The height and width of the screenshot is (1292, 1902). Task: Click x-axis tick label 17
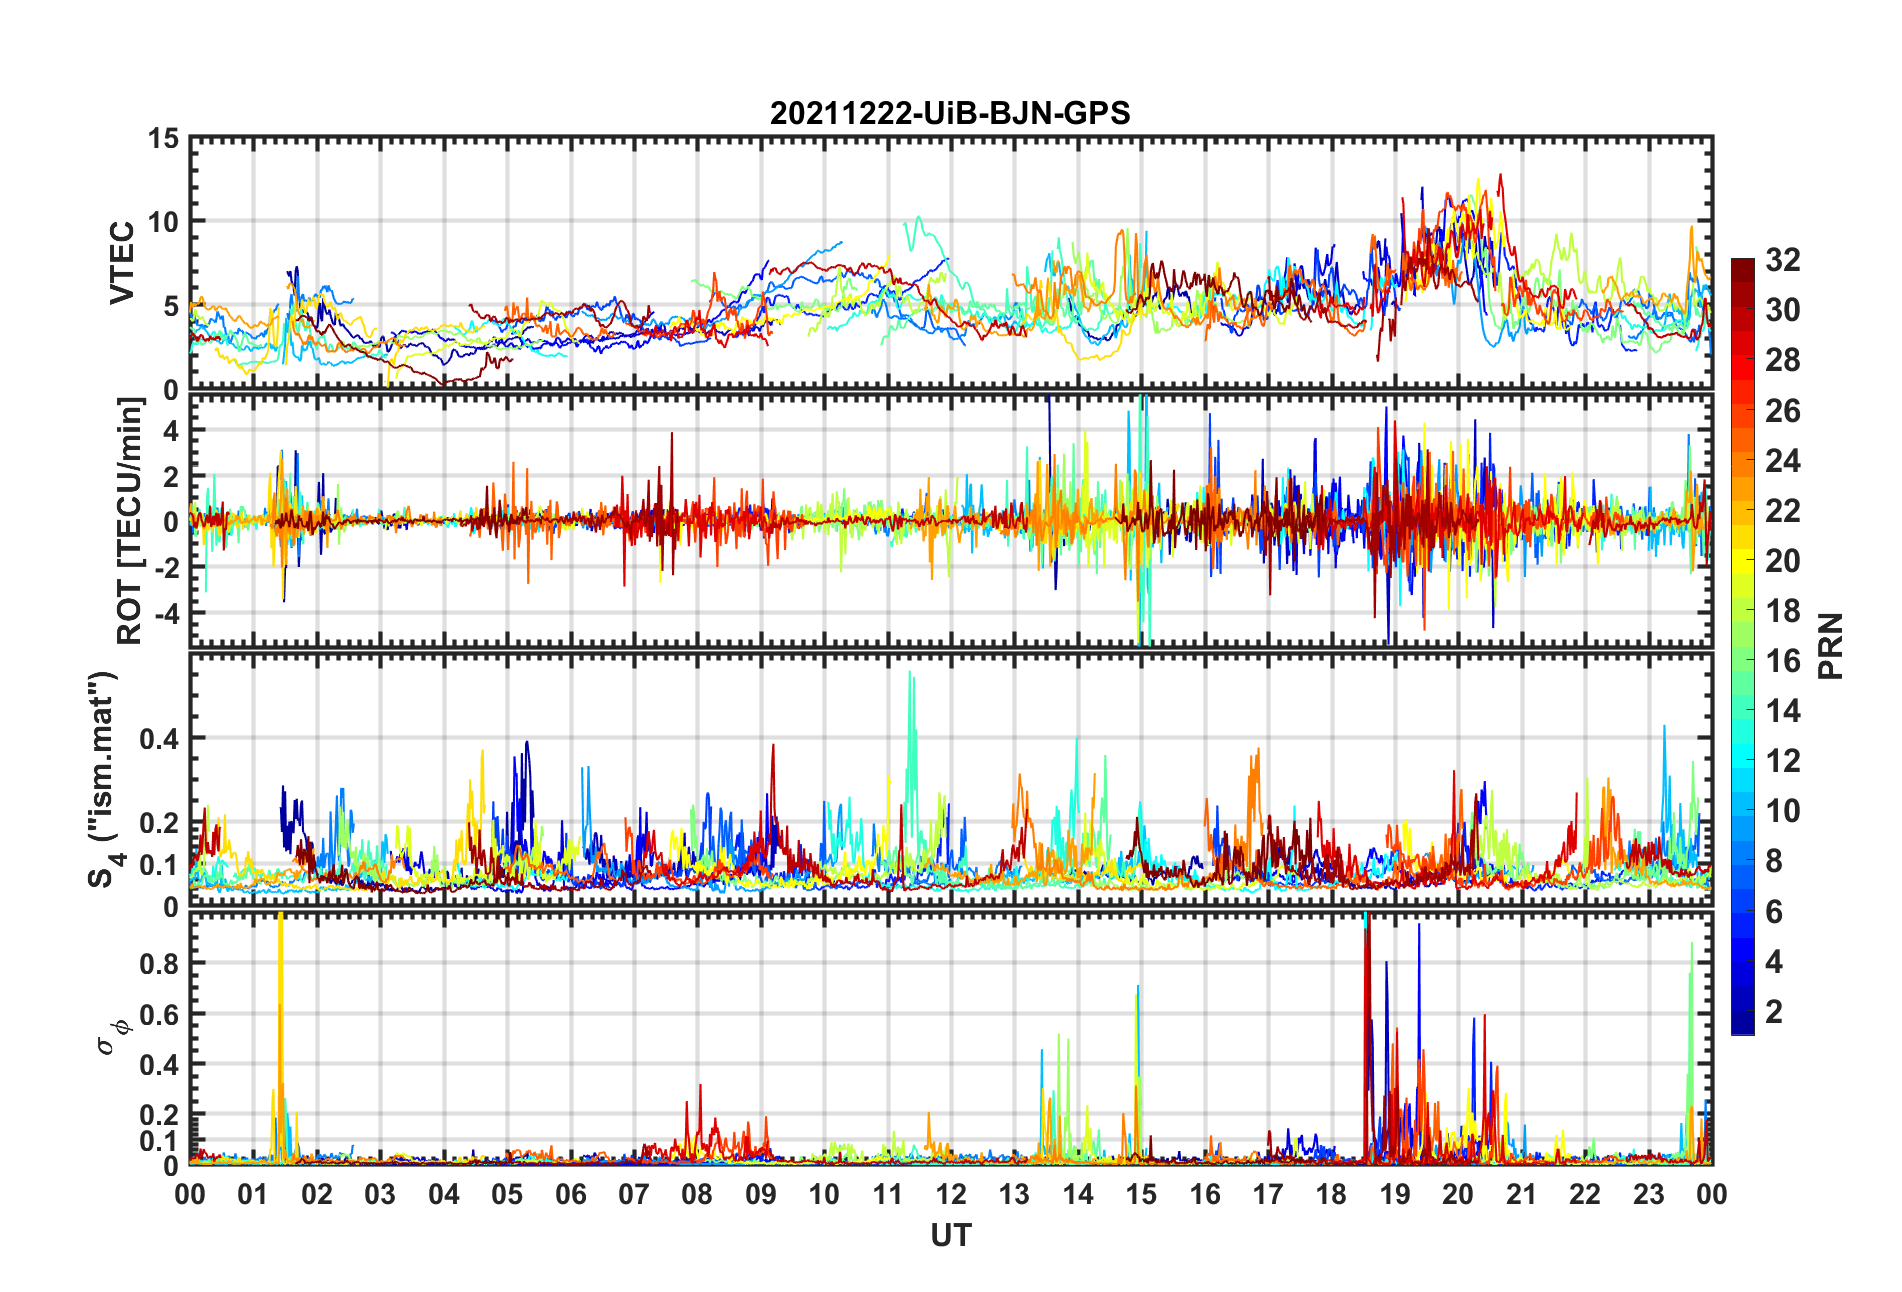pos(1268,1194)
